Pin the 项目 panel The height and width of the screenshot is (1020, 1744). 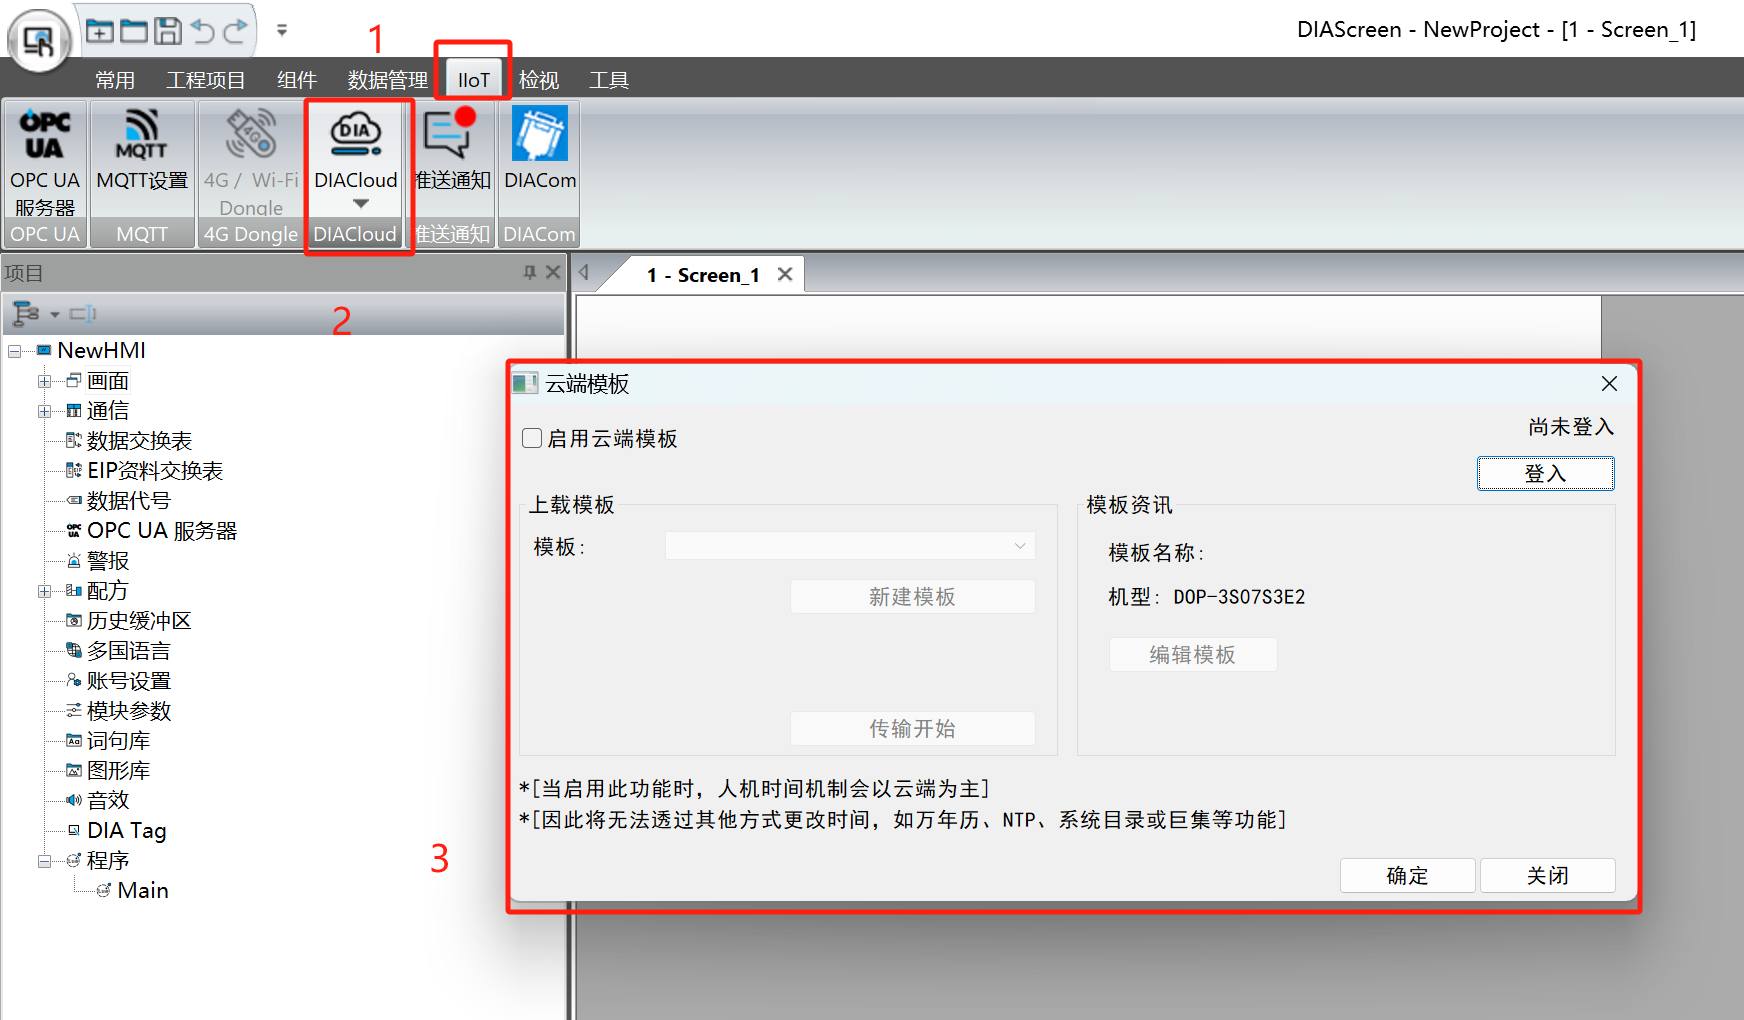(x=530, y=272)
